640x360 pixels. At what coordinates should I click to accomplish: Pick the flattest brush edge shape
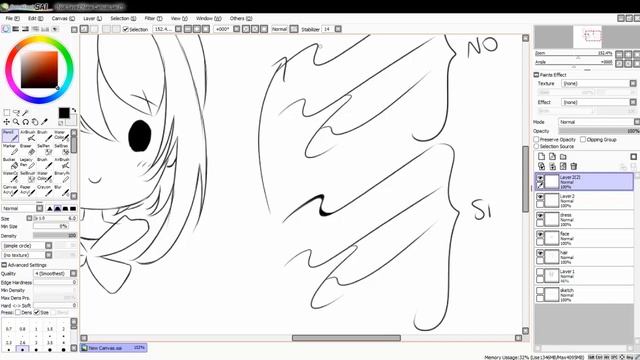[73, 208]
